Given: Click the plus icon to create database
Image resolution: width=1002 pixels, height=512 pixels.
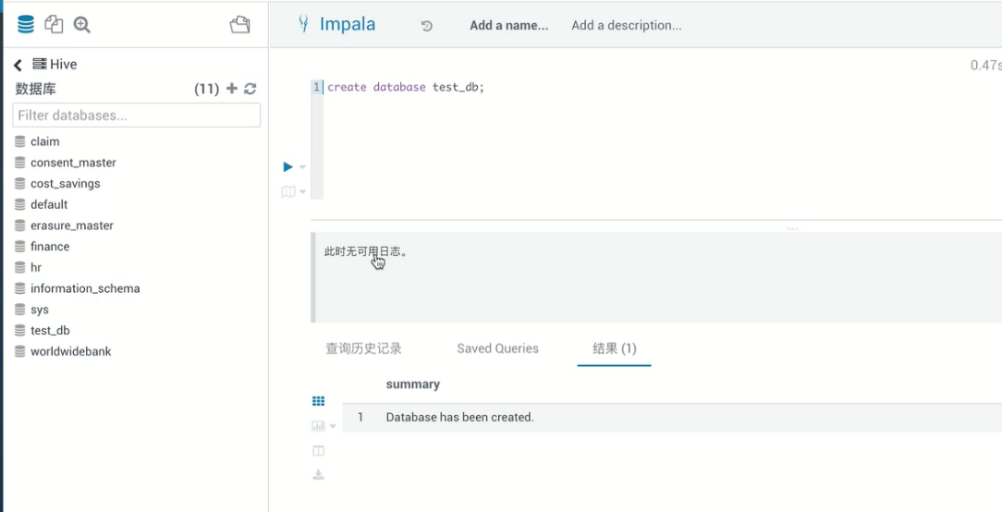Looking at the screenshot, I should [x=232, y=88].
